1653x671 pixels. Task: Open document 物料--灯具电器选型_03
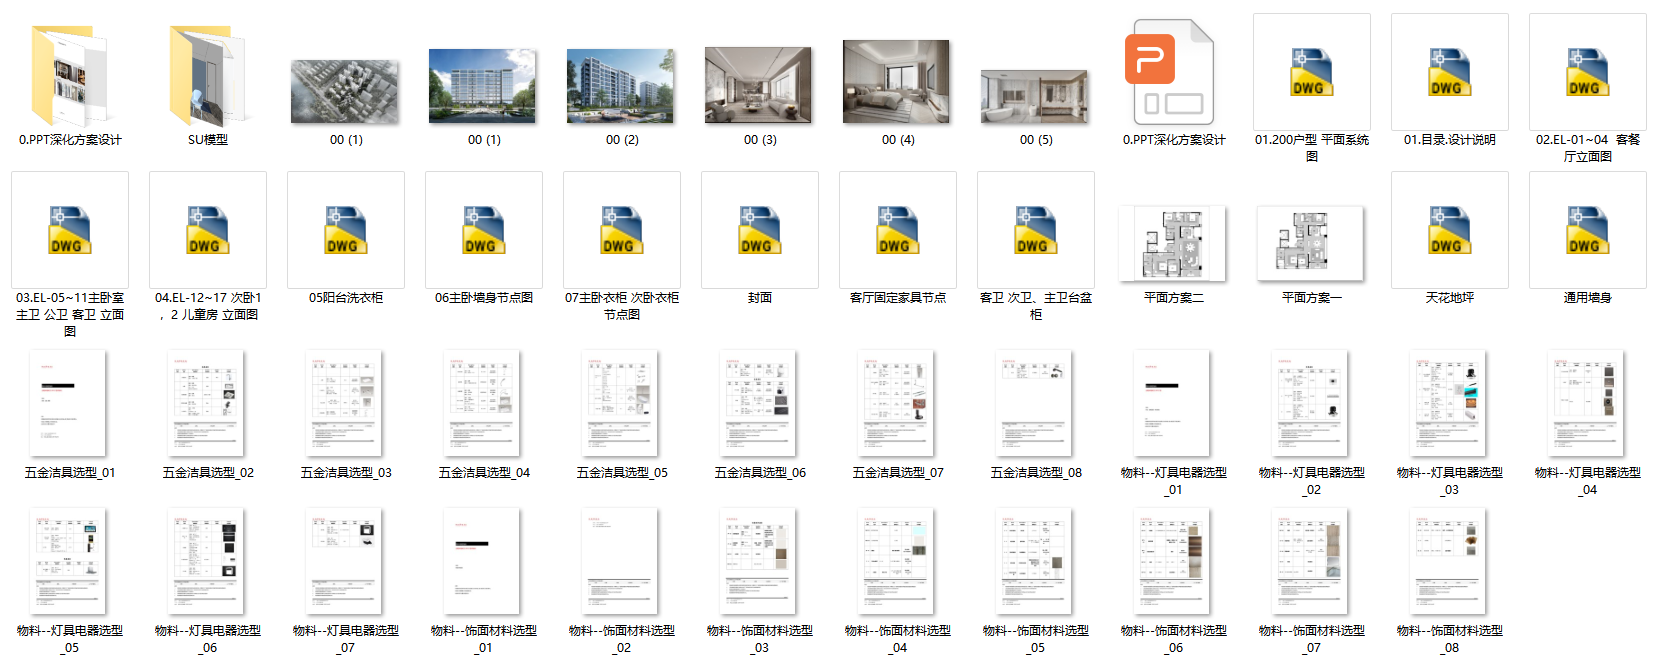tap(1448, 403)
